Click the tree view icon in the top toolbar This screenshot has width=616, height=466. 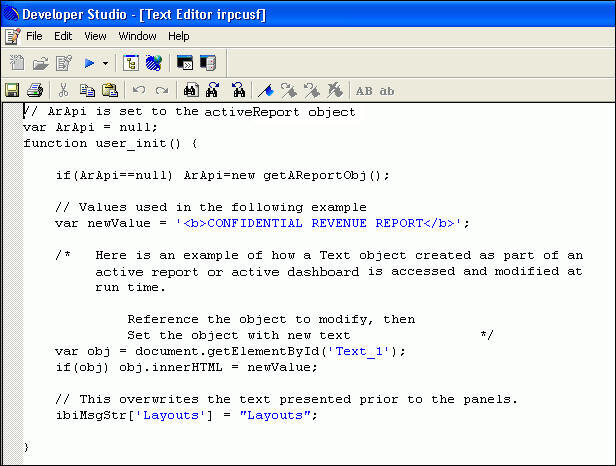point(131,63)
